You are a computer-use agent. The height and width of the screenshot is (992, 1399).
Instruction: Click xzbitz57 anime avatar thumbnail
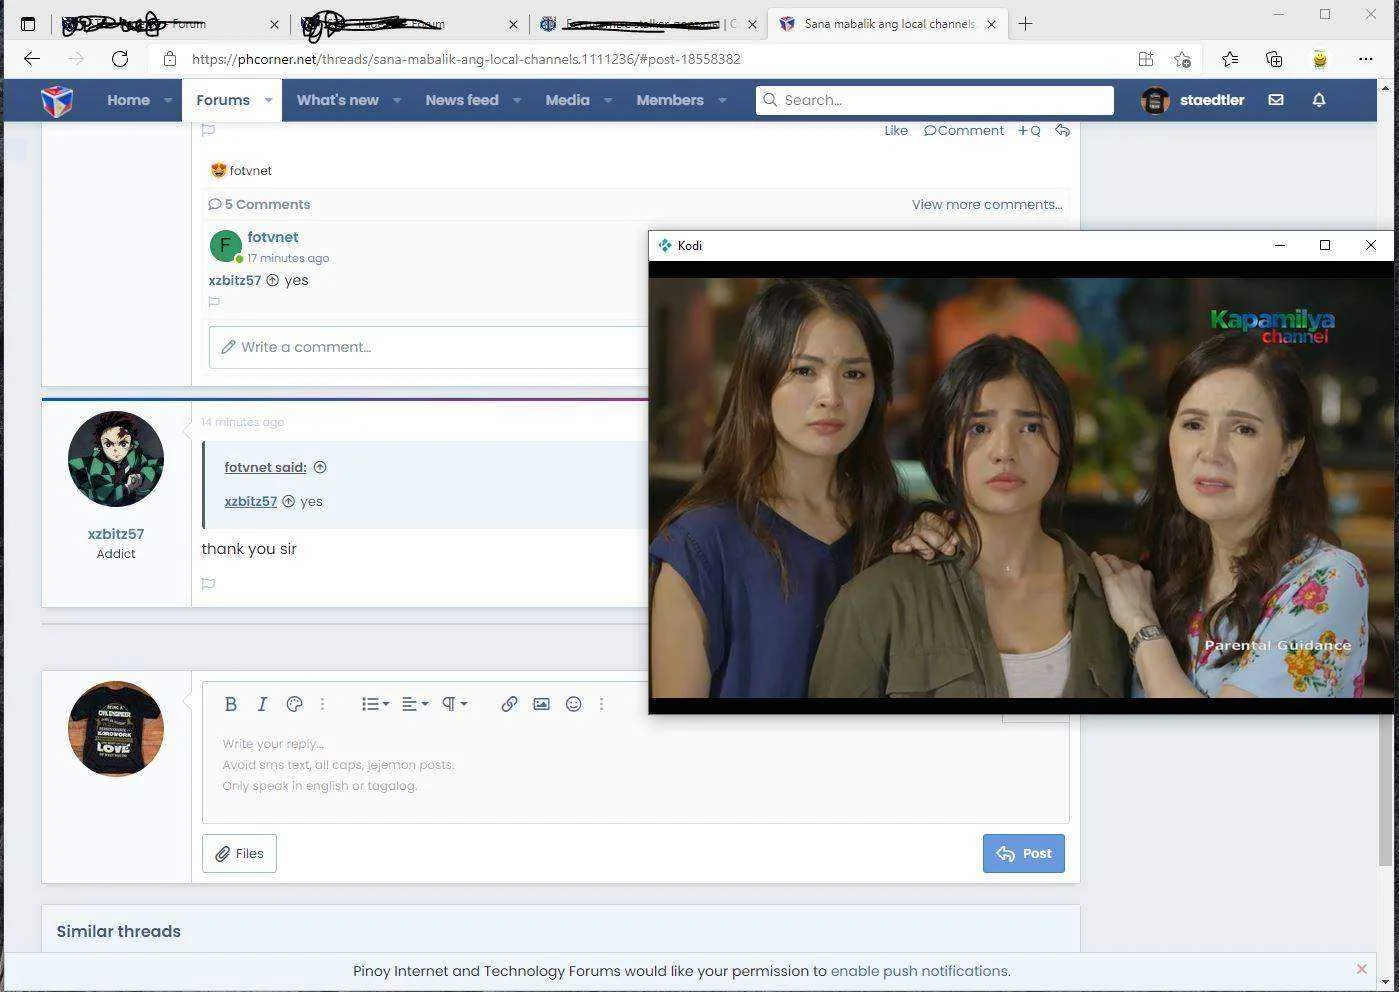coord(116,459)
